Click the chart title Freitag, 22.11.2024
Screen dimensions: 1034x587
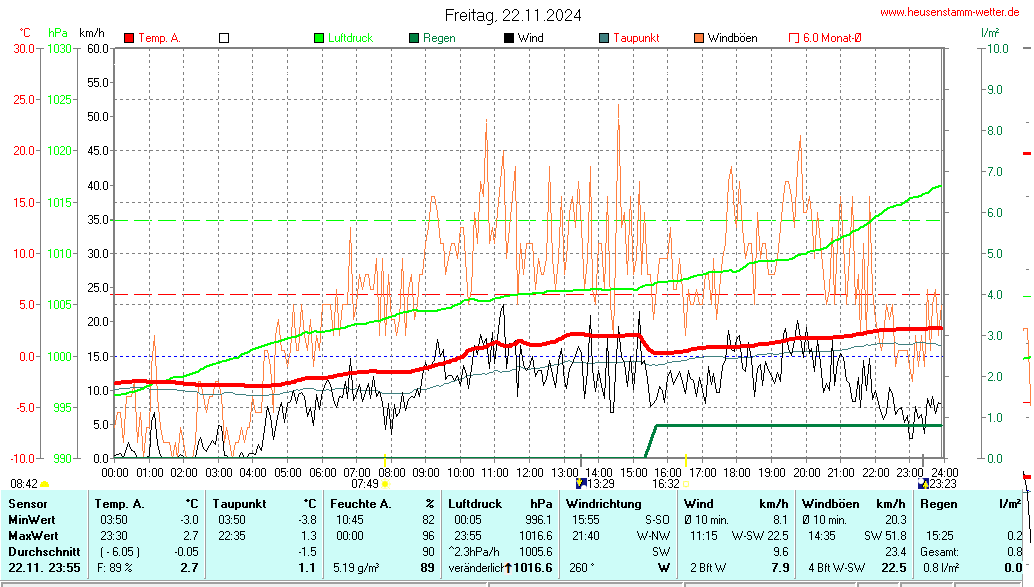[513, 15]
